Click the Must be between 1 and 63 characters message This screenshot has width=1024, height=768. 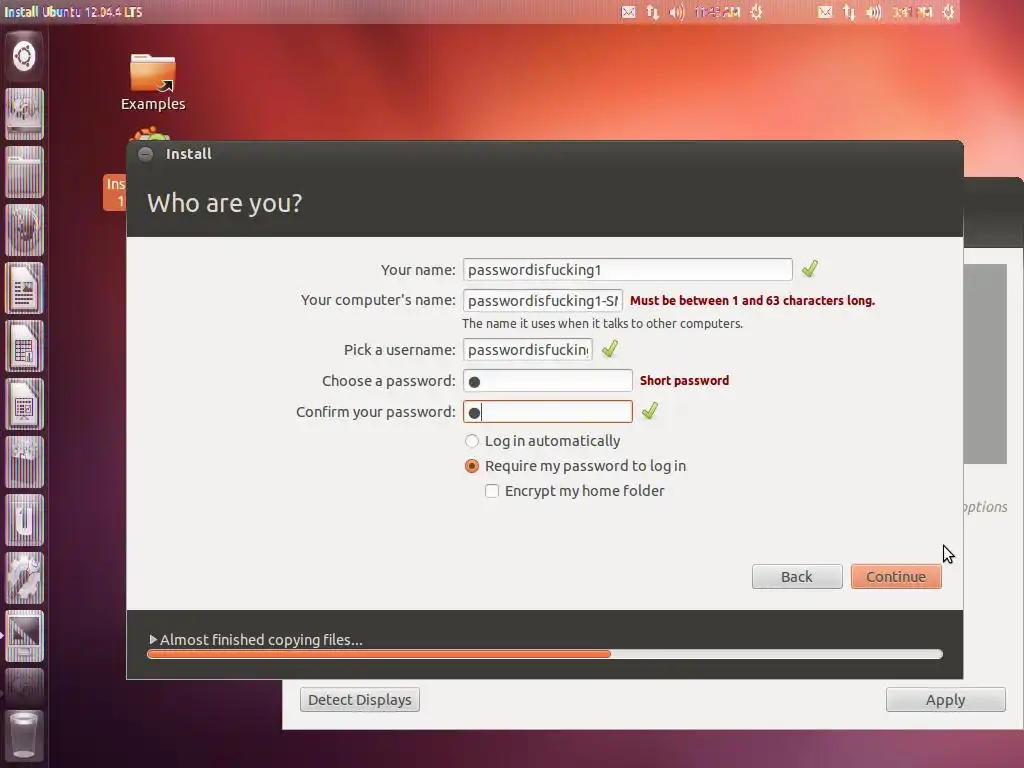(752, 300)
